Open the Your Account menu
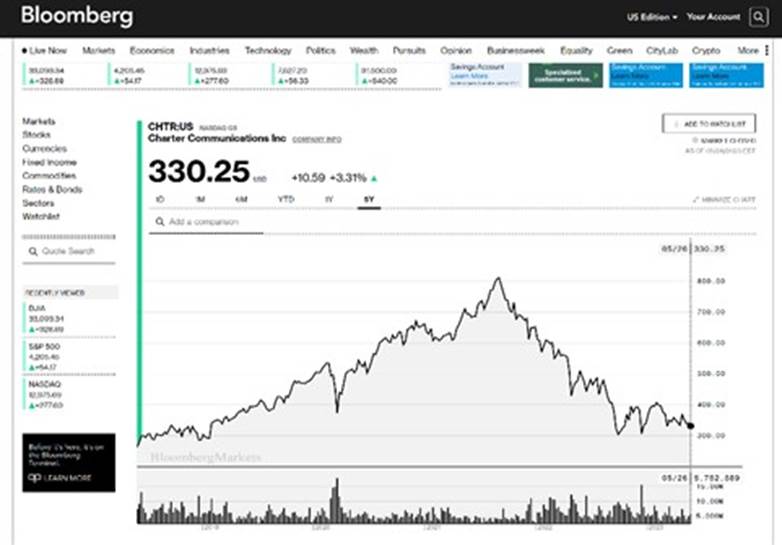This screenshot has width=782, height=545. click(x=713, y=17)
